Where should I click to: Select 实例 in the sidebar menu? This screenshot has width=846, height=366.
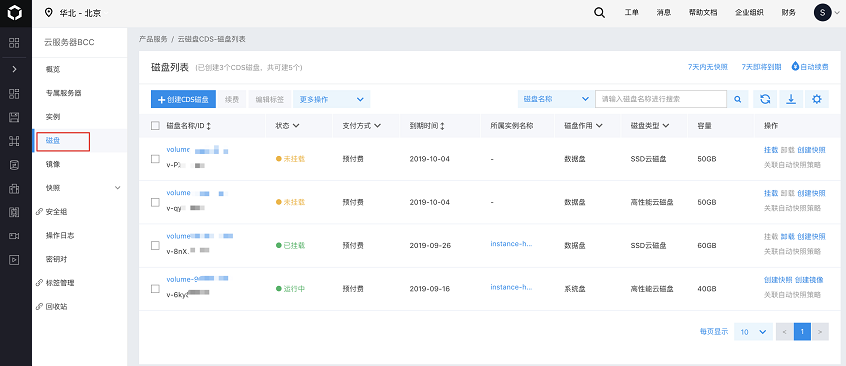pos(53,117)
